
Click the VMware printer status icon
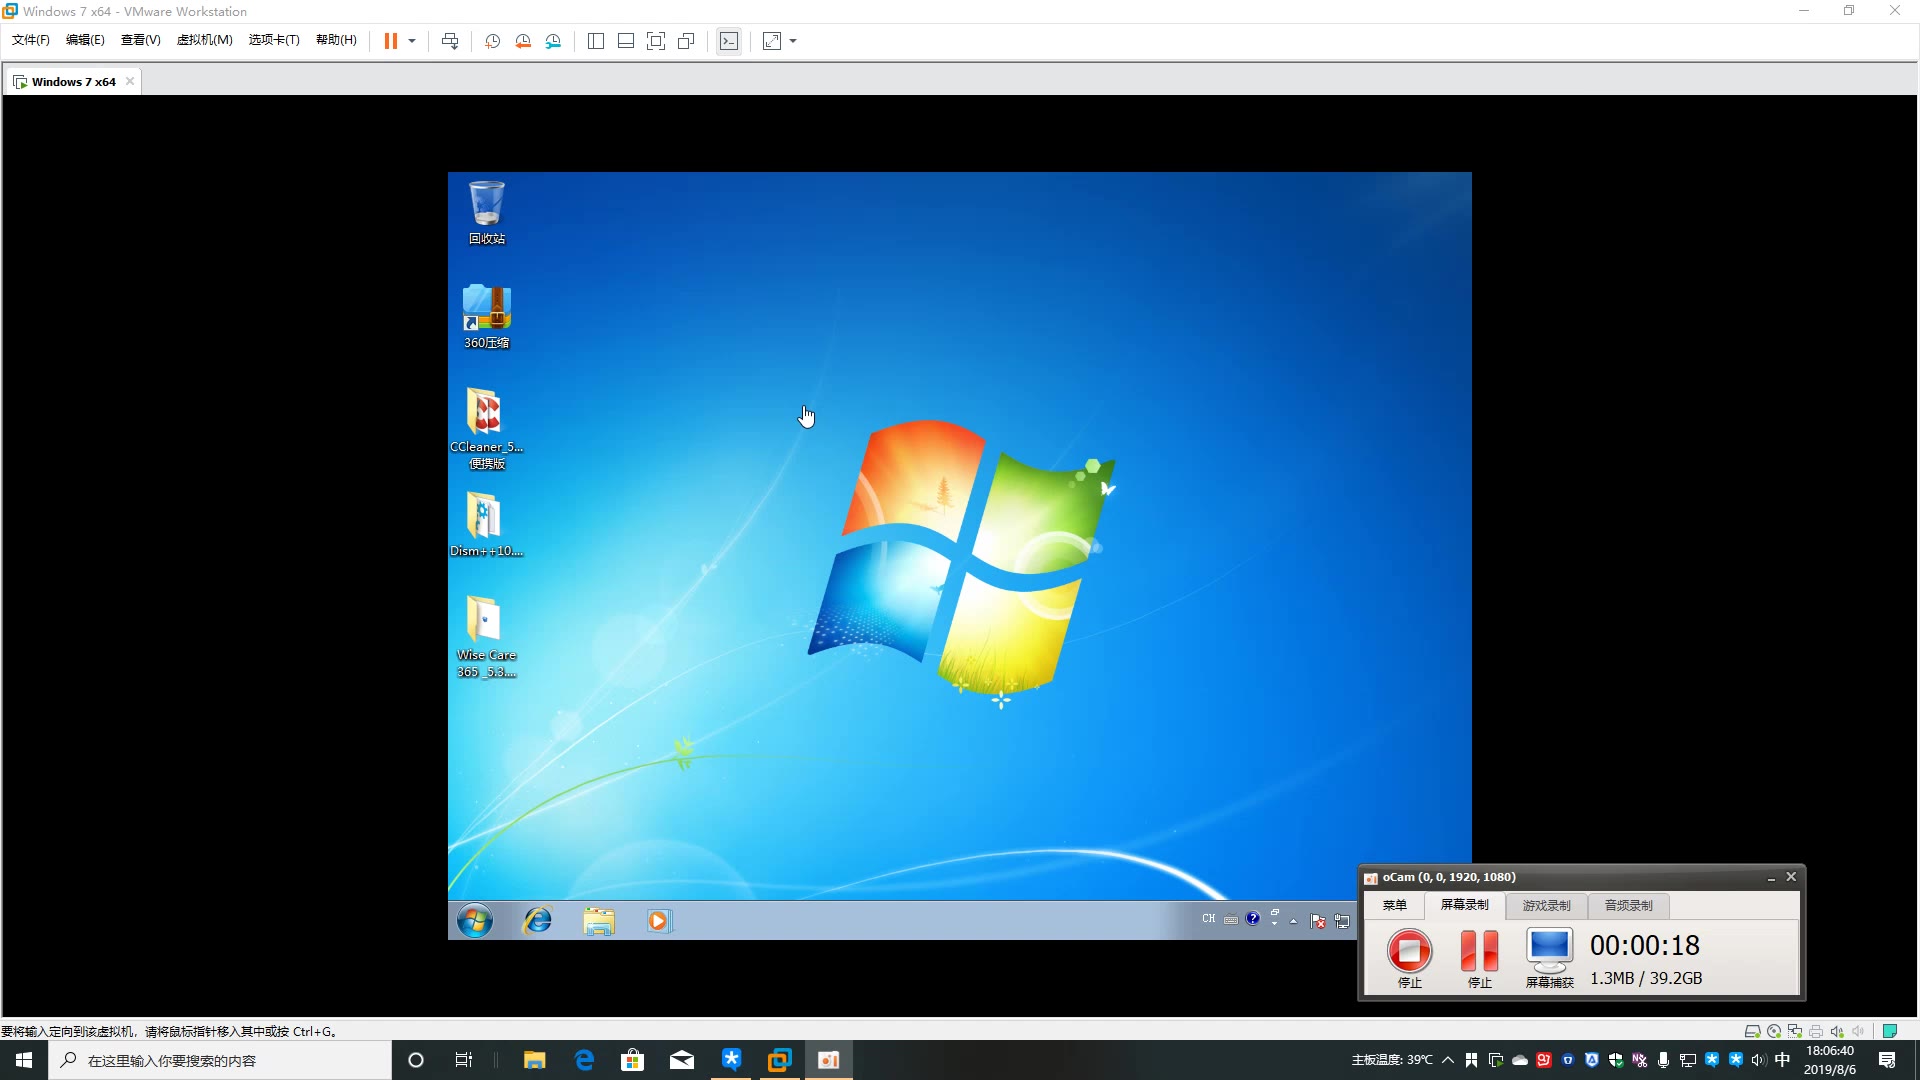(1816, 1031)
